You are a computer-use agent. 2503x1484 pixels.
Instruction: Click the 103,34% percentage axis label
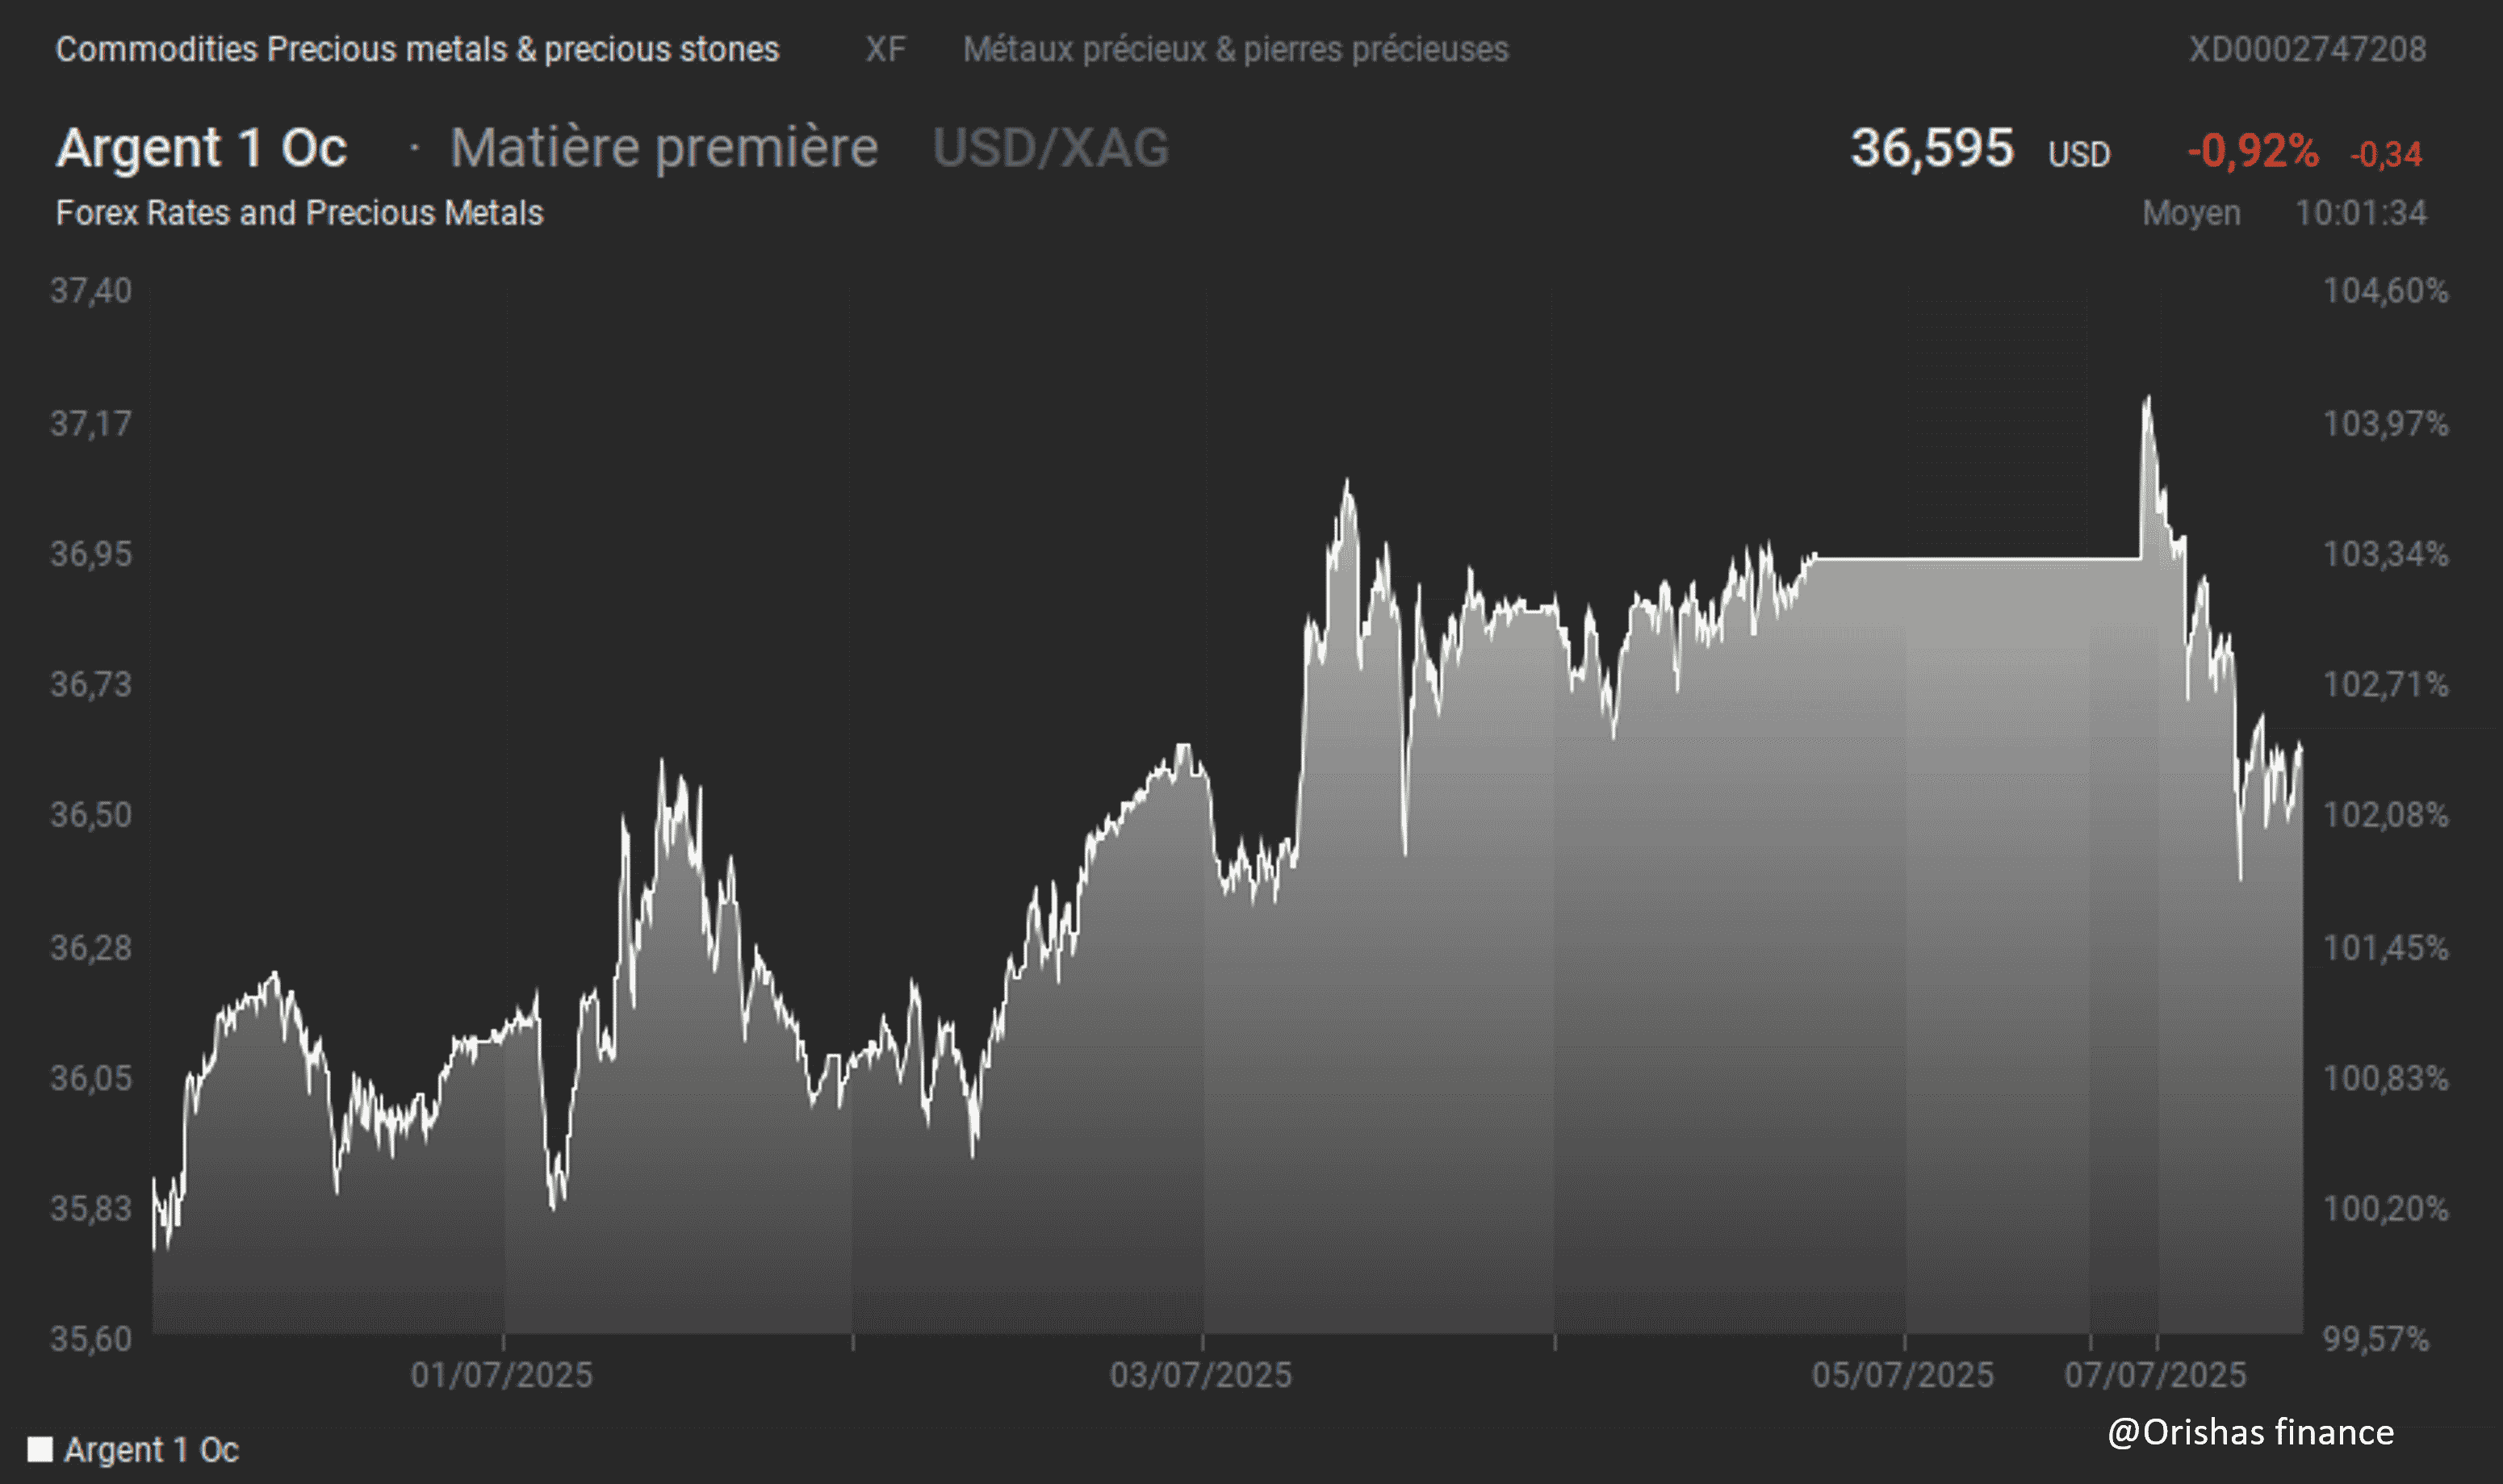2386,554
